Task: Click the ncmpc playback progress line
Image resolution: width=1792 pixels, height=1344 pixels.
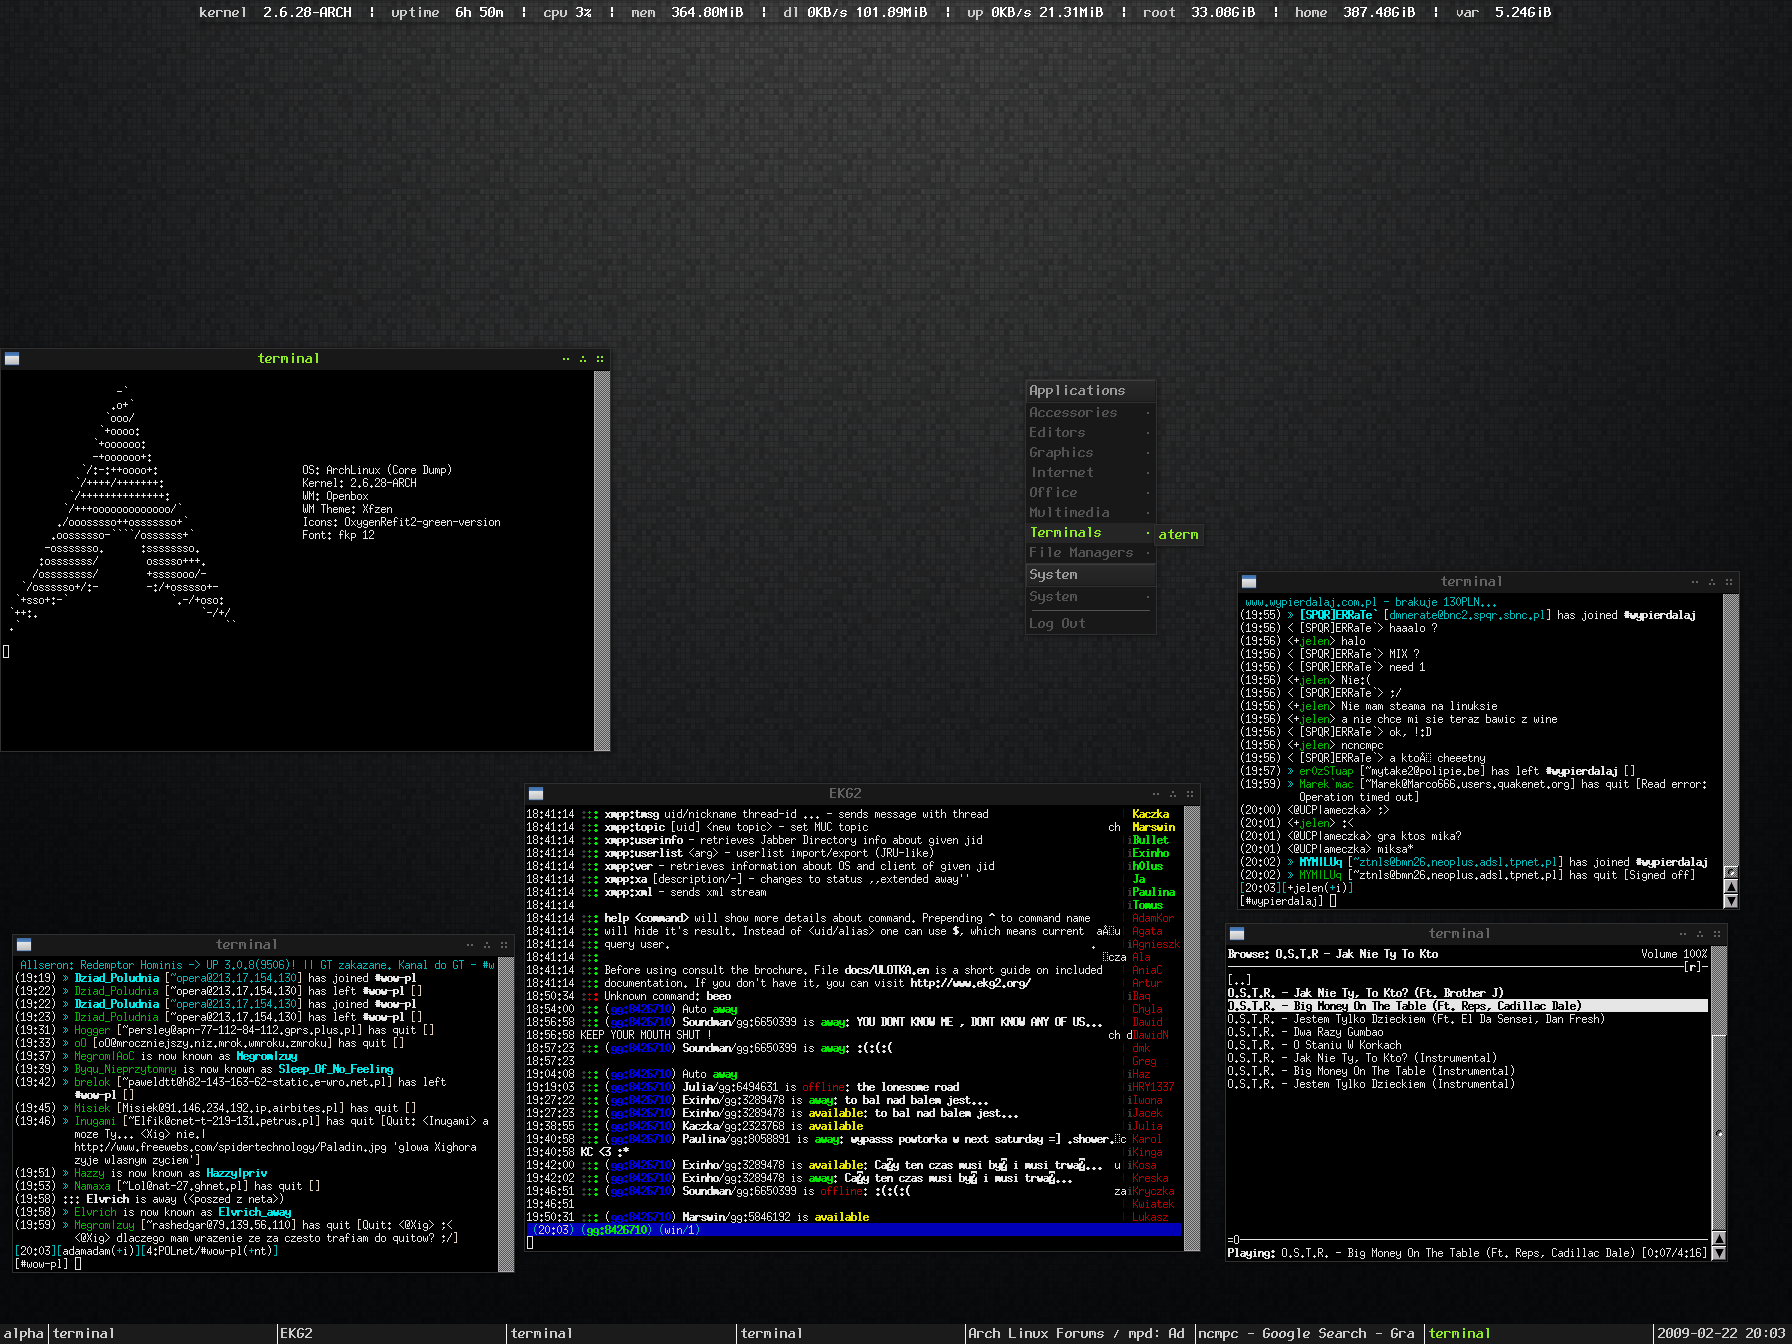Action: 1468,1240
